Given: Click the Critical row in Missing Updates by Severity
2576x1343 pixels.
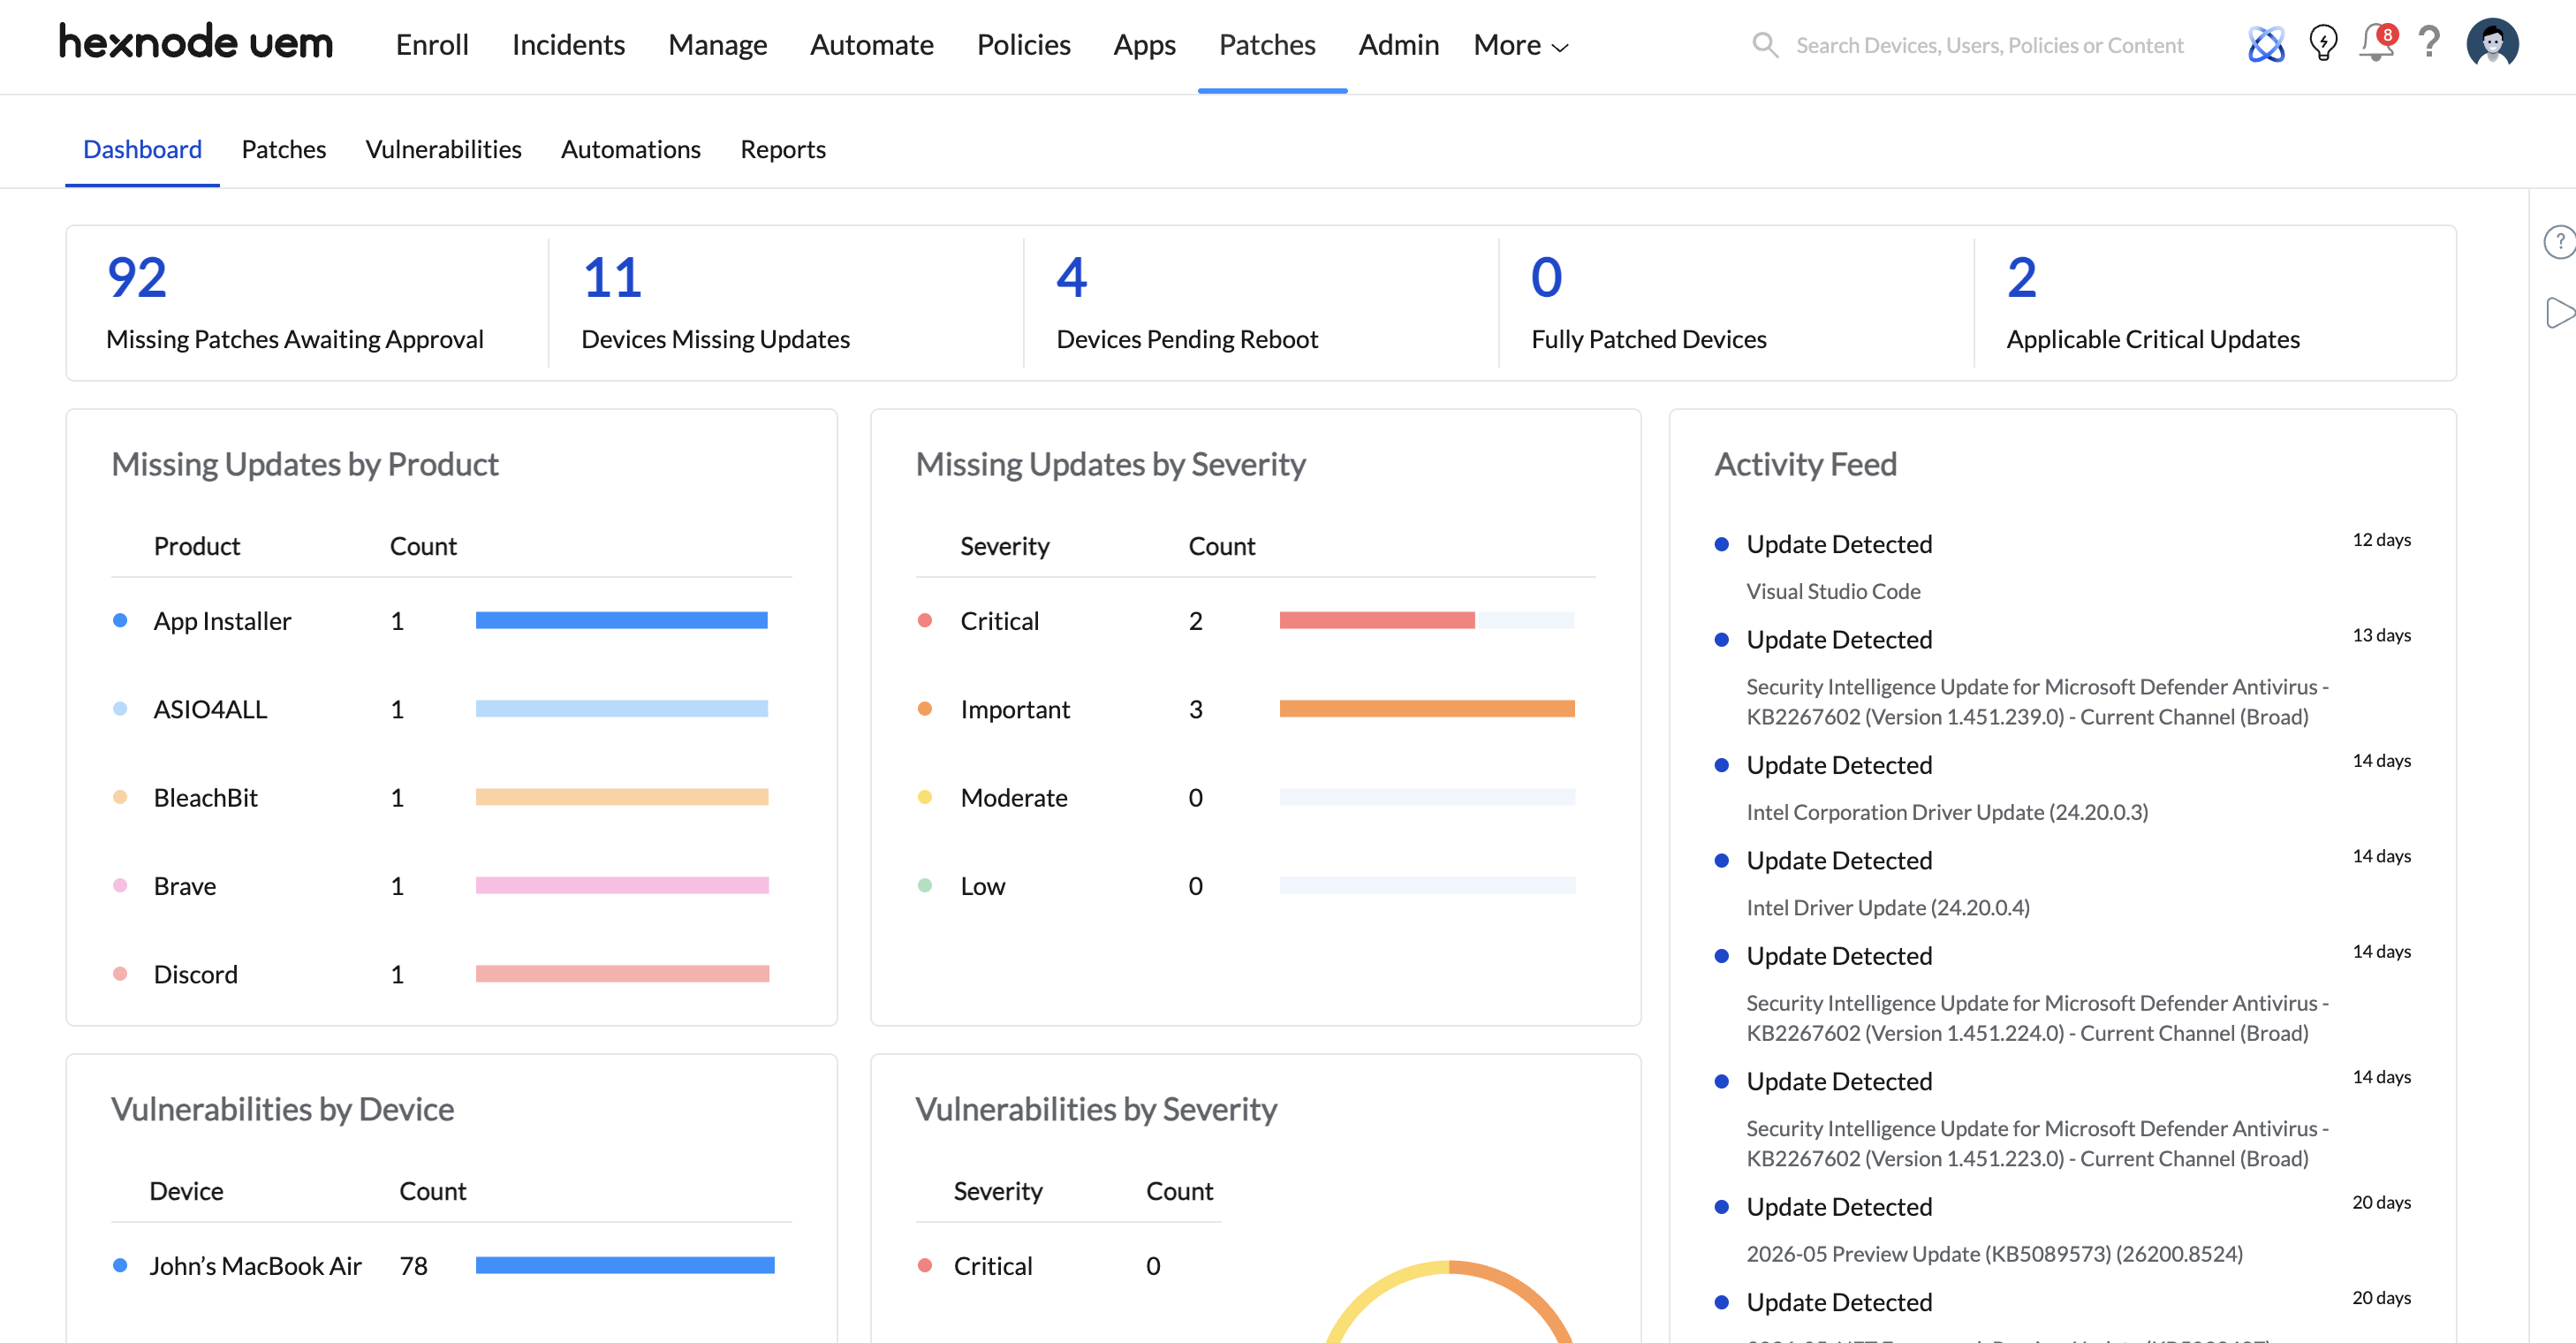Looking at the screenshot, I should (1255, 621).
